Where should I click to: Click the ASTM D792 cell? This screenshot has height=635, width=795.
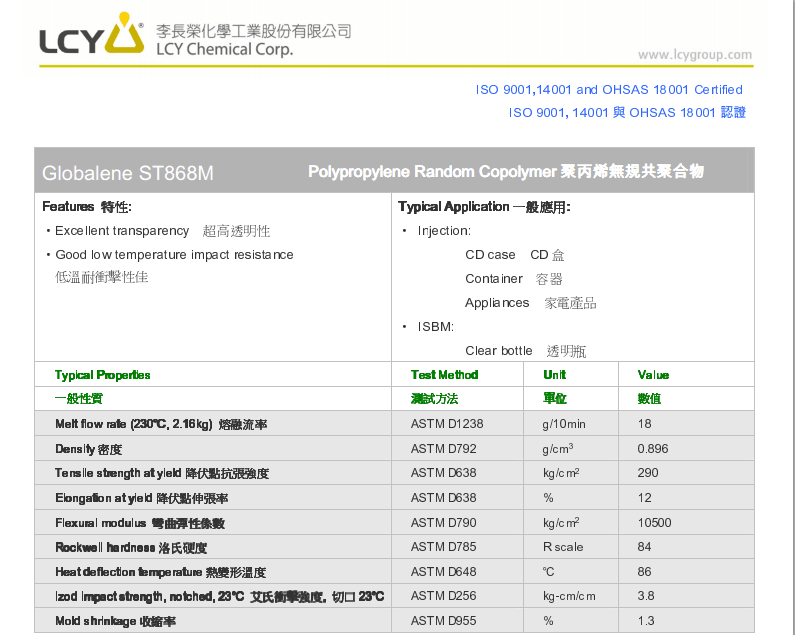443,448
